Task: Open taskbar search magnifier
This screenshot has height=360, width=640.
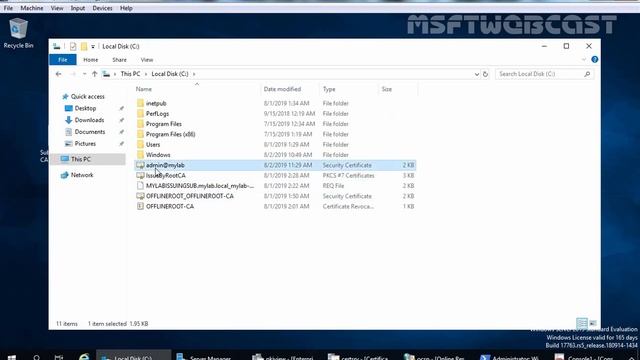Action: [x=36, y=357]
